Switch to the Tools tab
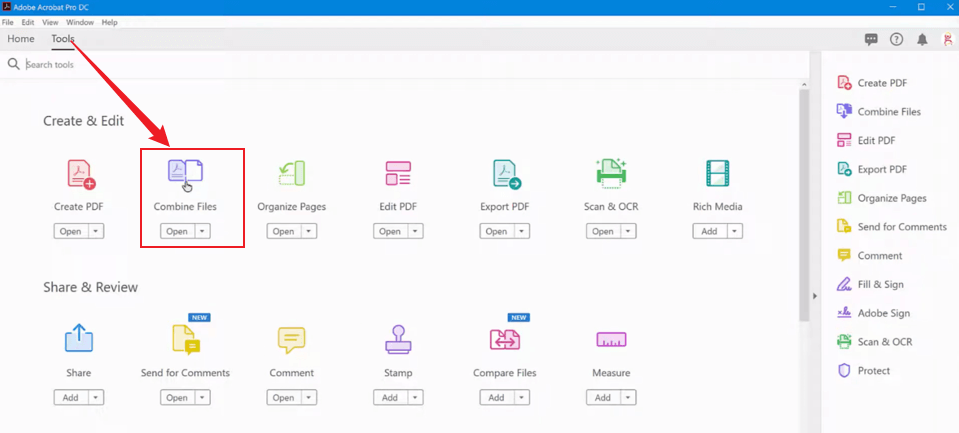 click(63, 39)
